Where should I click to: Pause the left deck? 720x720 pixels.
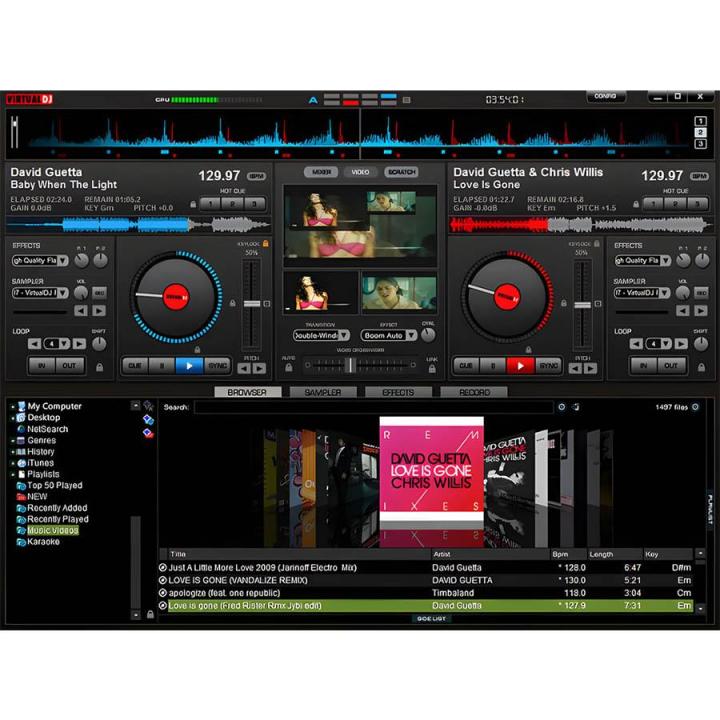click(x=162, y=366)
